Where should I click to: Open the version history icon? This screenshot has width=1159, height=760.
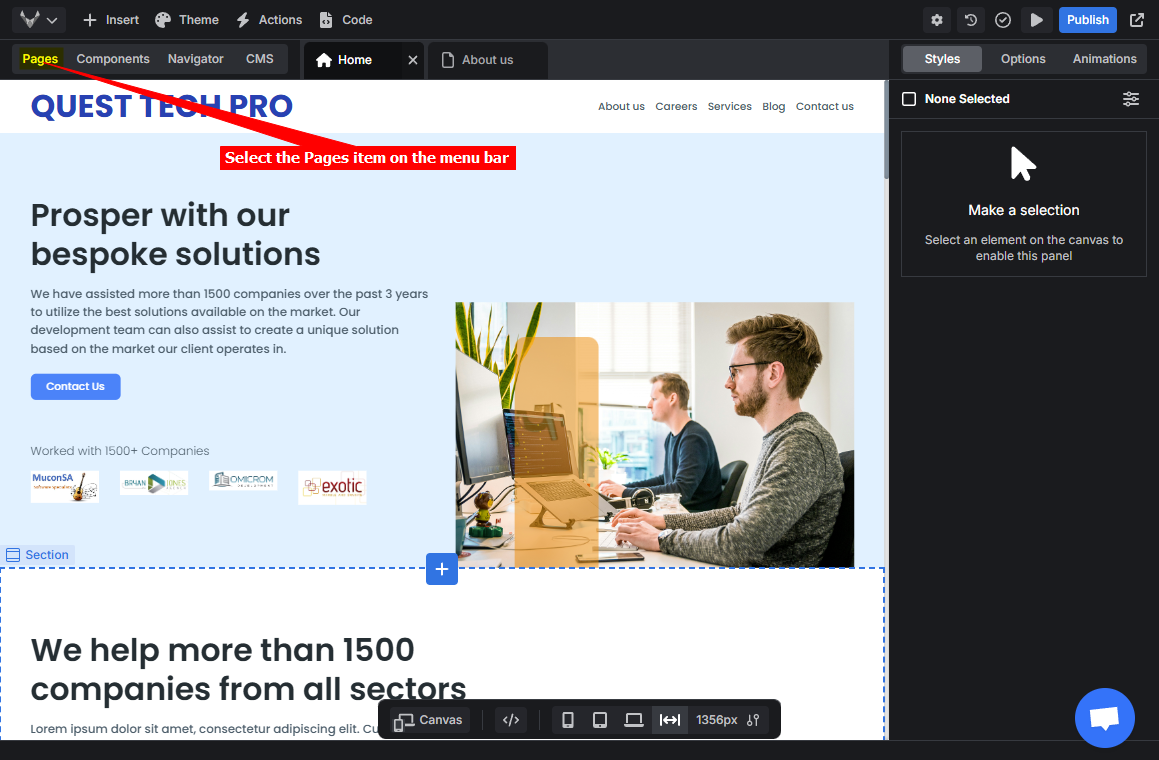tap(971, 20)
